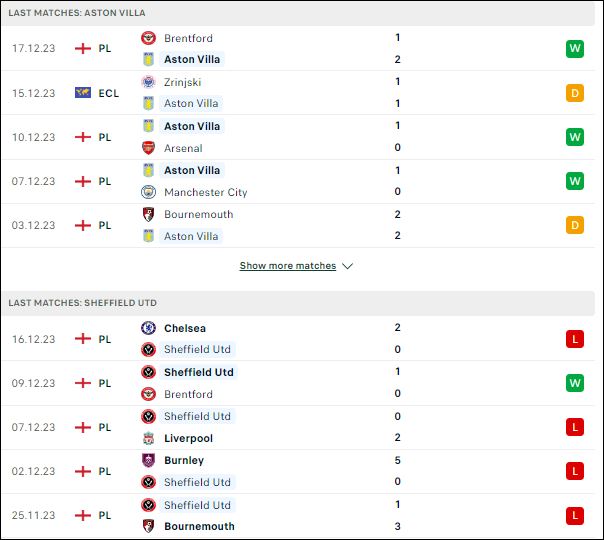Open the Bournemouth team link on 03.12.23
The width and height of the screenshot is (604, 540).
coord(198,214)
